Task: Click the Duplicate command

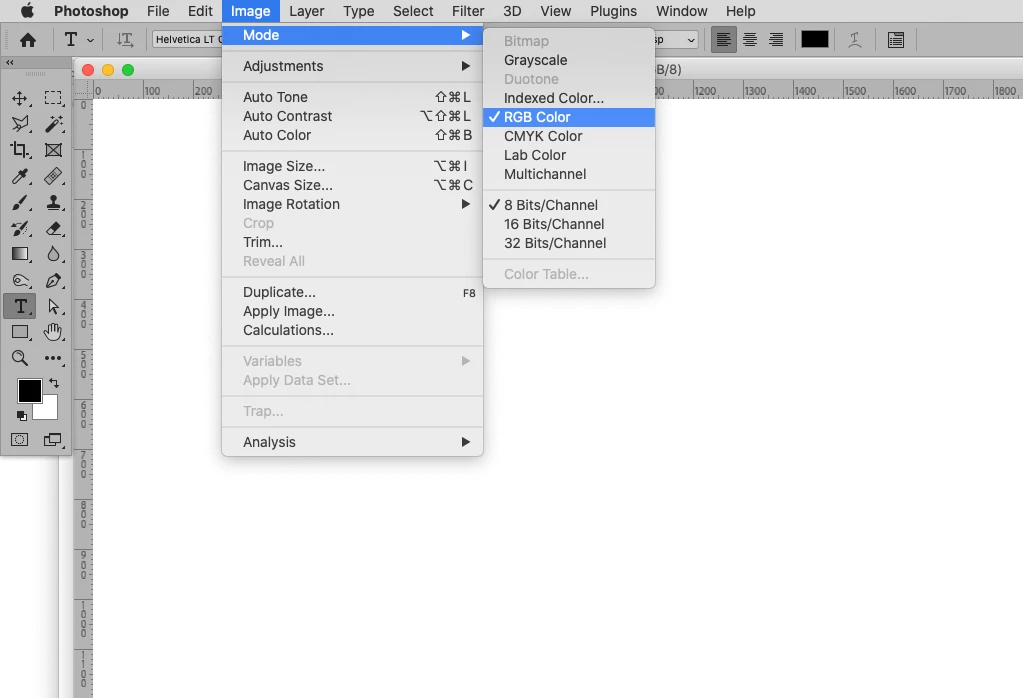Action: tap(352, 292)
